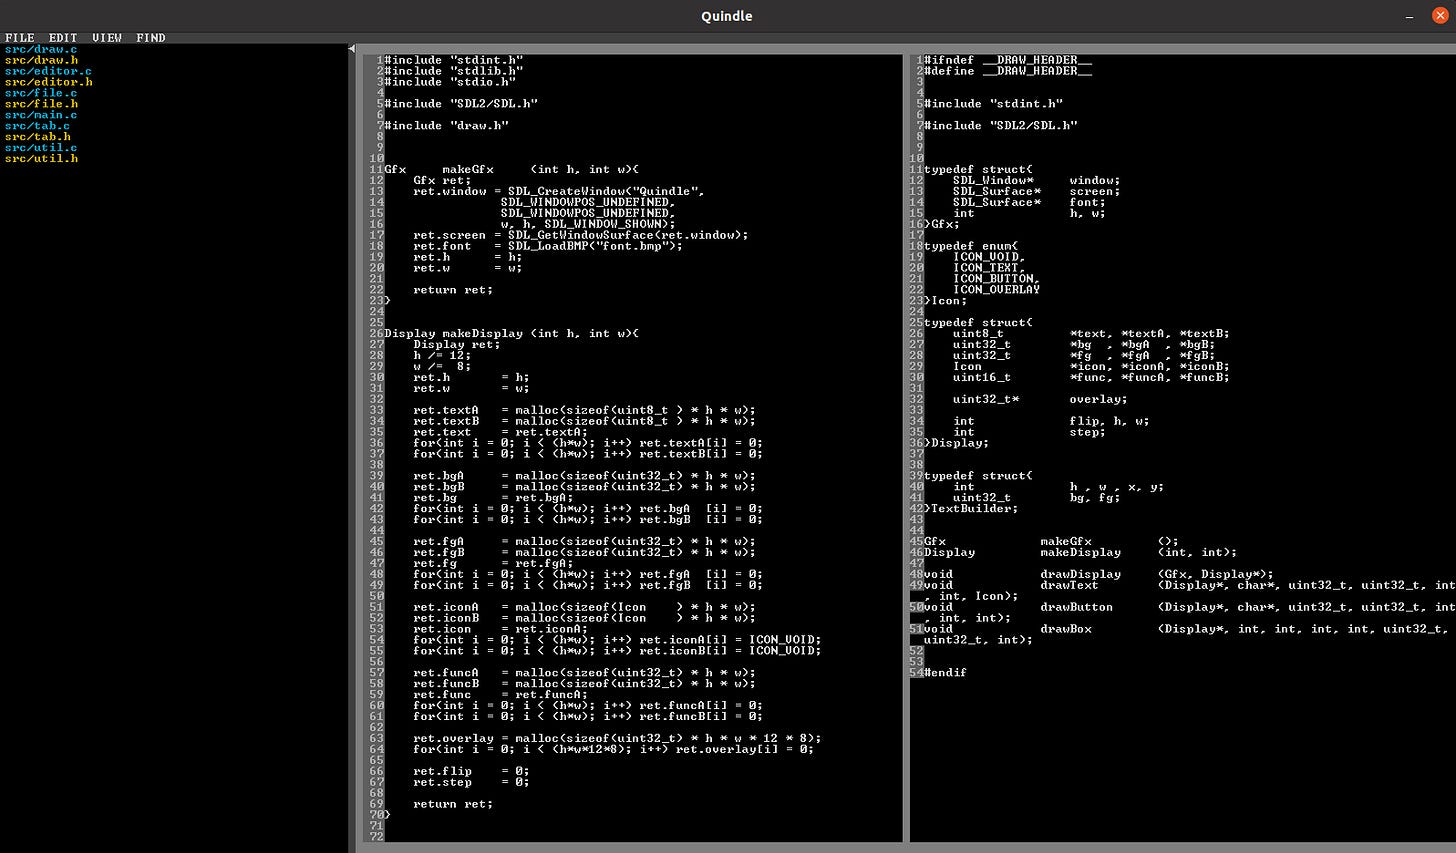This screenshot has width=1456, height=853.
Task: Click the ICON_VOID enum entry in the right pane
Action: point(989,258)
